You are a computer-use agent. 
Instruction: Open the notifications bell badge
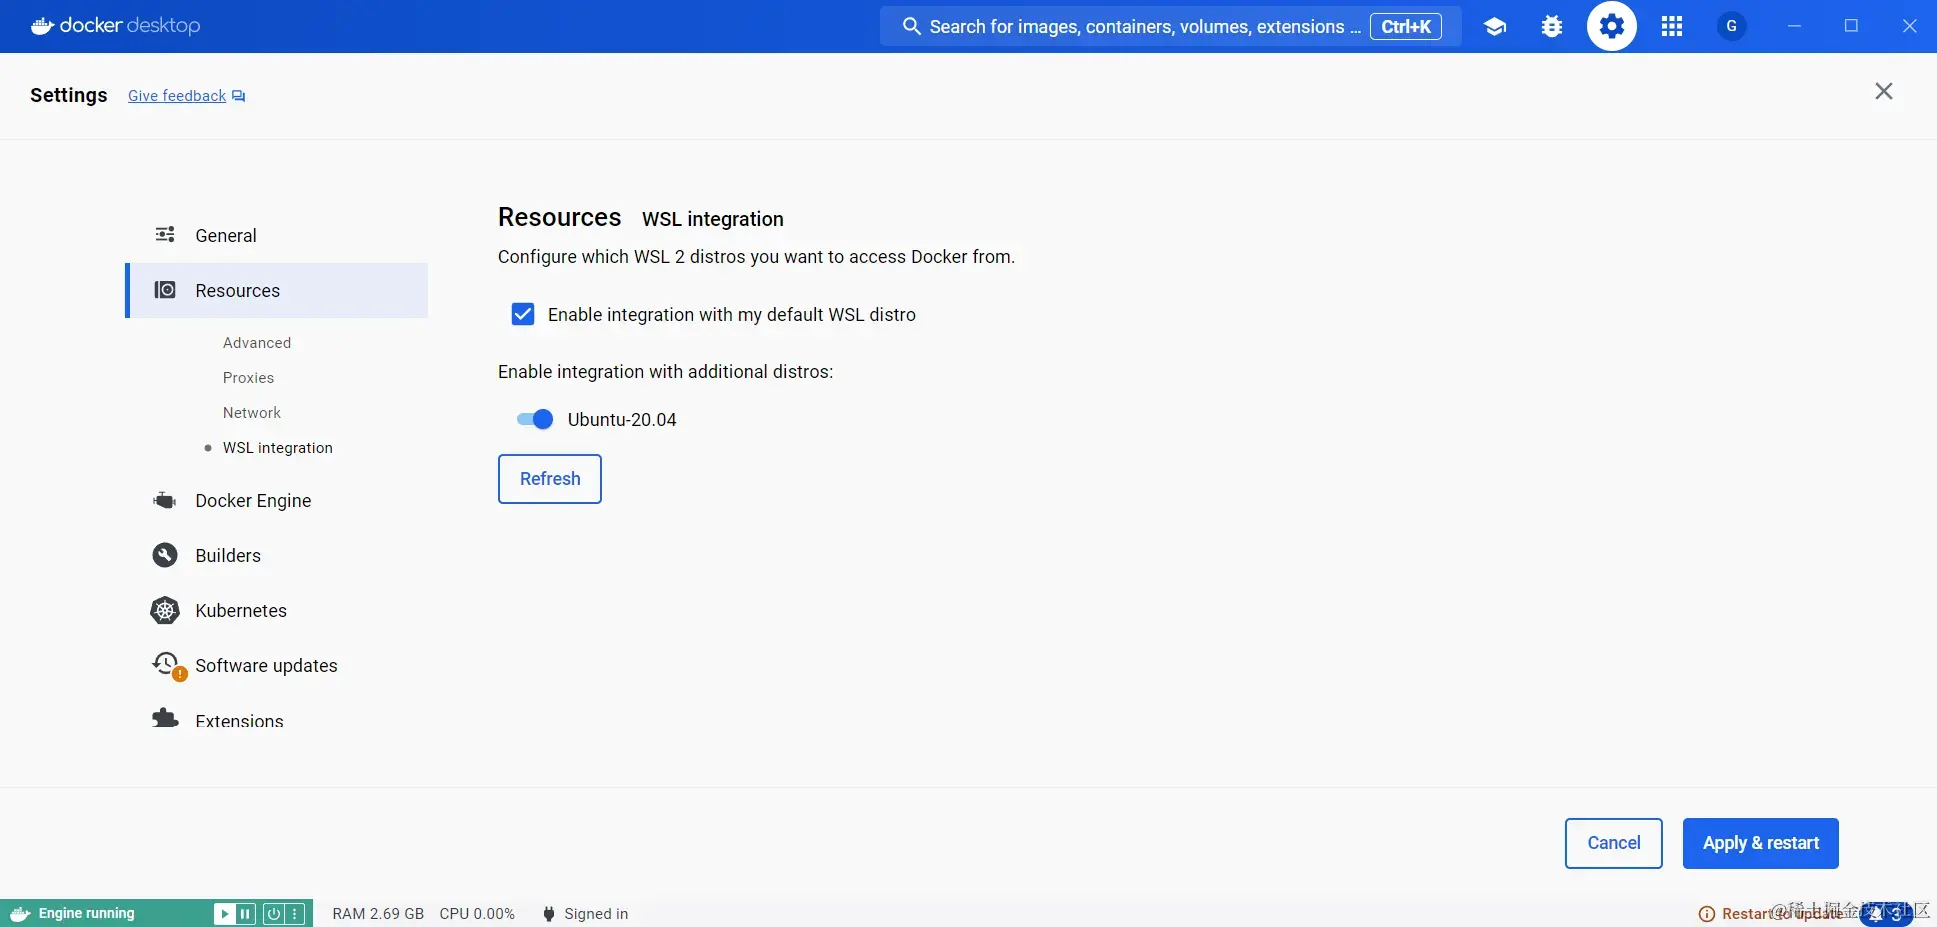pos(1886,914)
